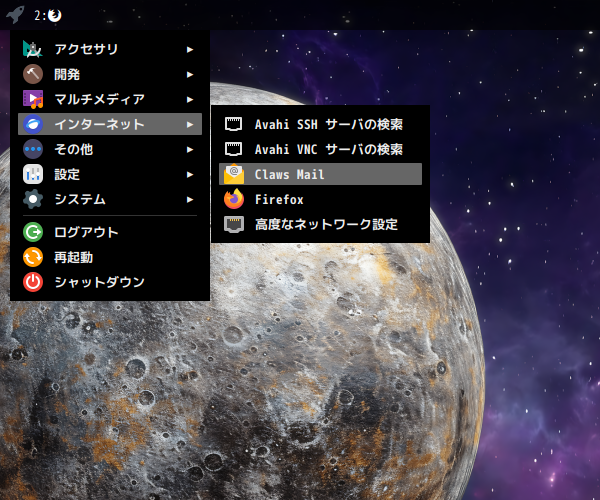
Task: Expand the 開発 submenu arrow
Action: (190, 75)
